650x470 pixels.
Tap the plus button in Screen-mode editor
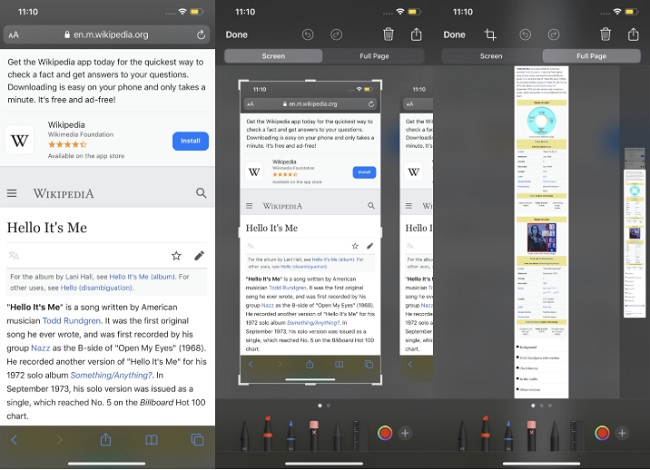coord(405,433)
